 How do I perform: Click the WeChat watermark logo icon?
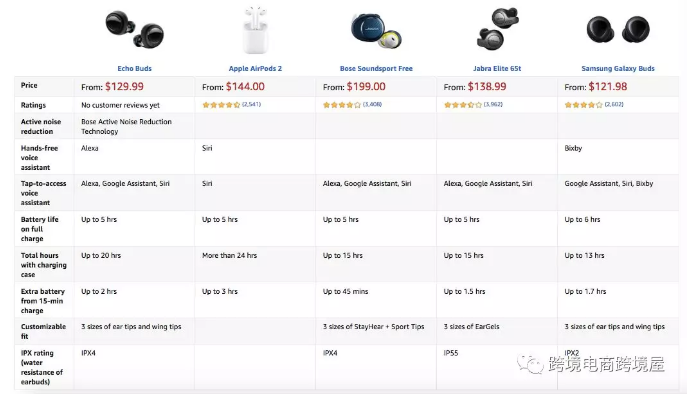530,364
